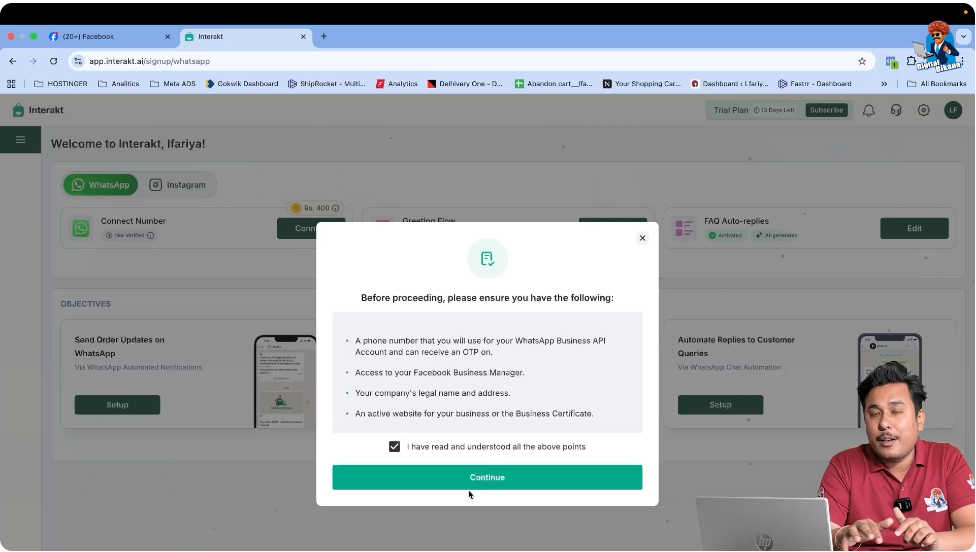This screenshot has height=552, width=976.
Task: Click the macOS green fullscreen window button
Action: click(34, 37)
